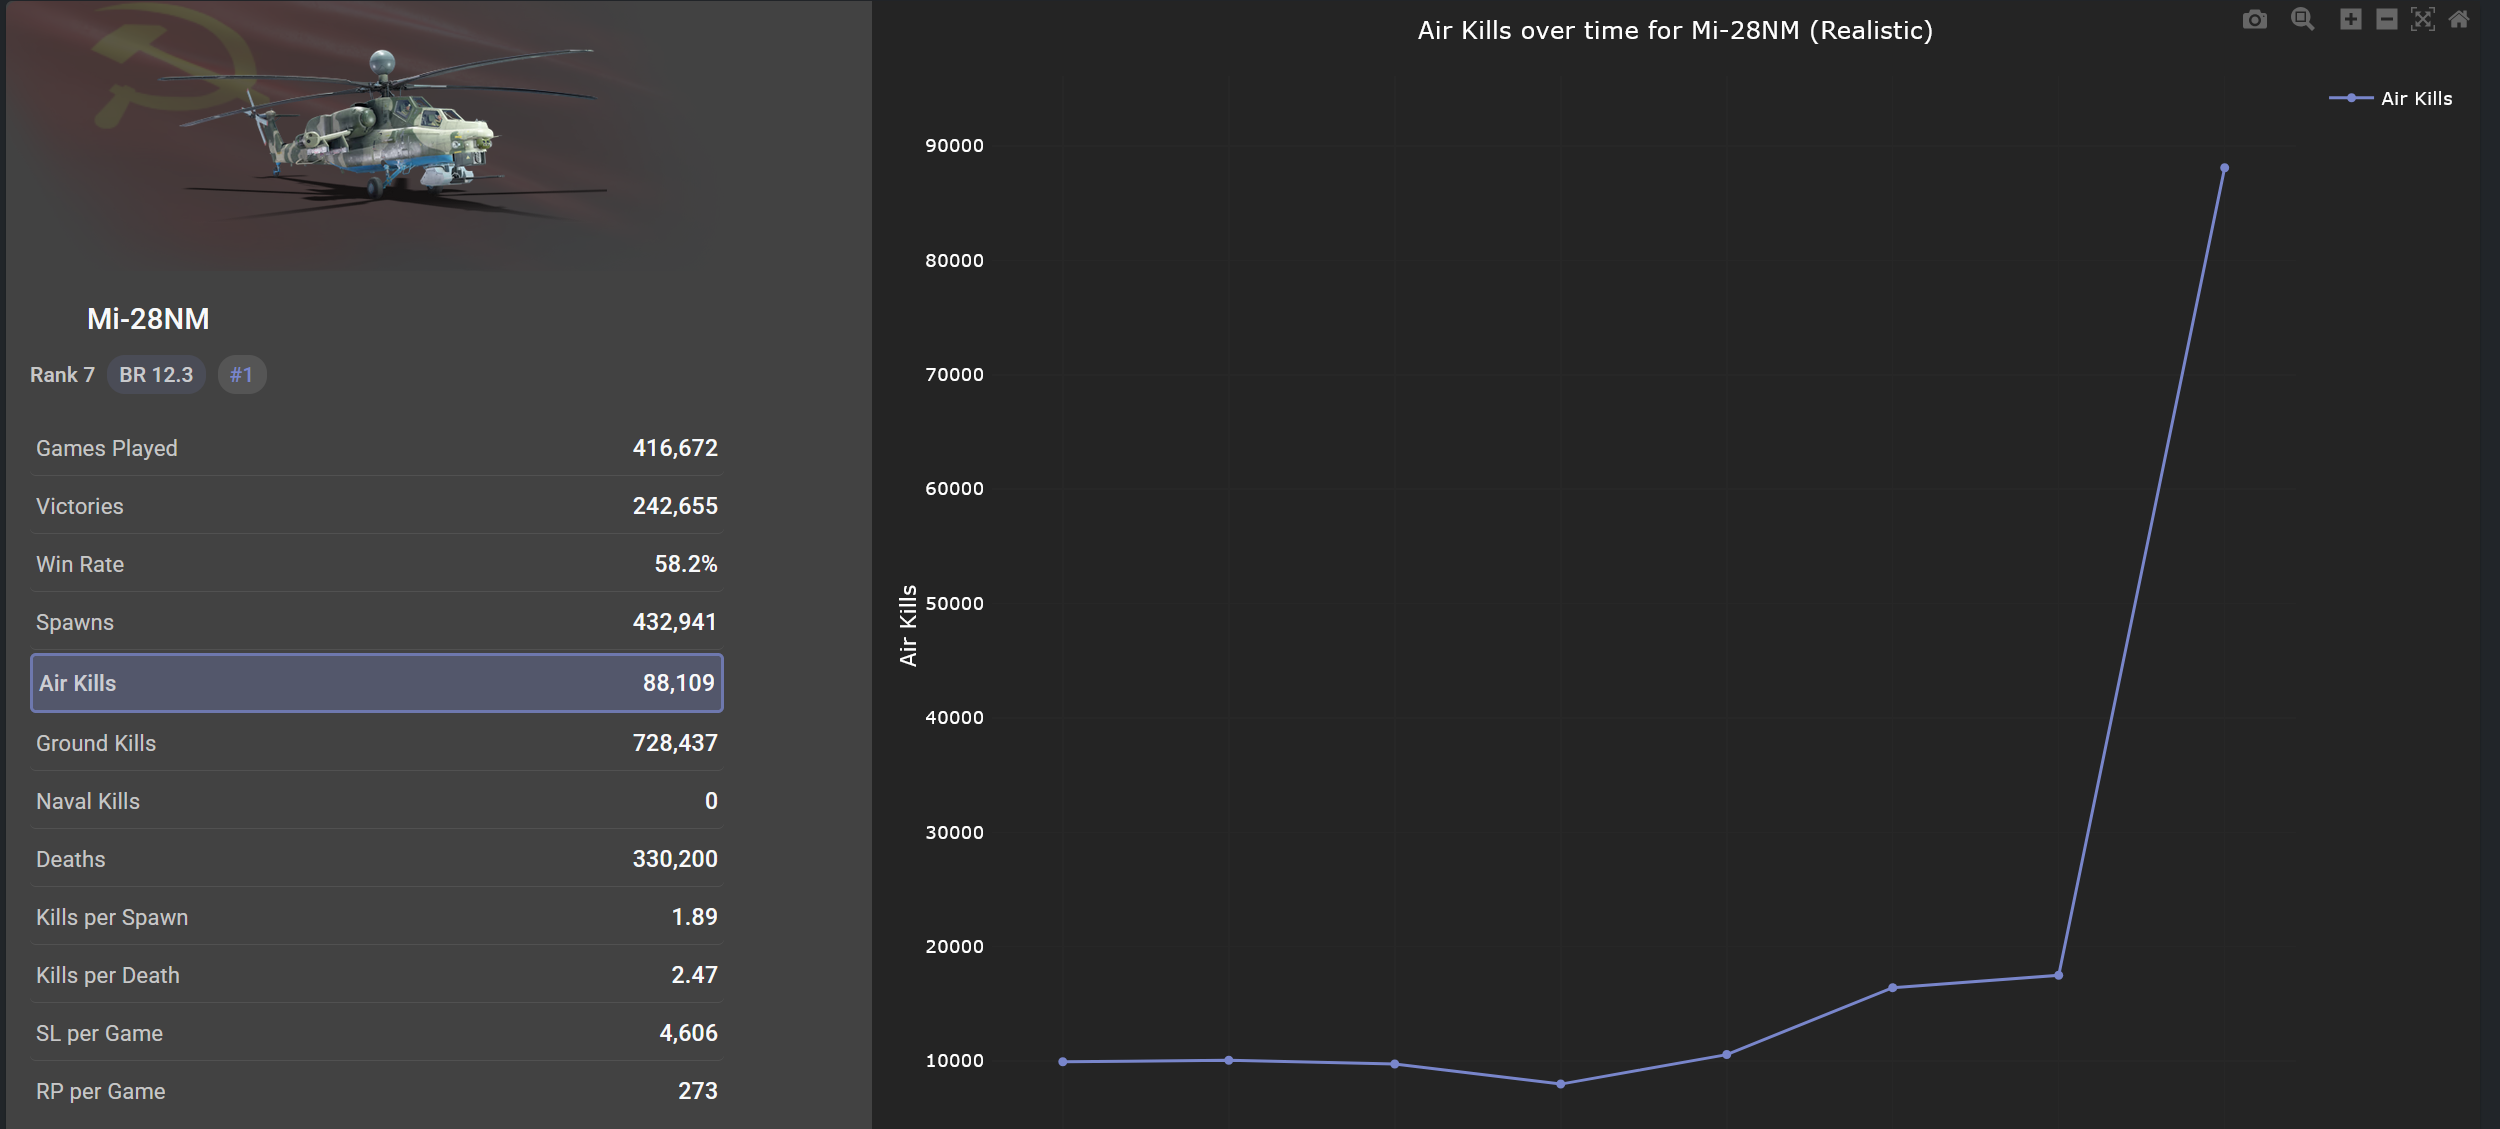This screenshot has height=1129, width=2500.
Task: Click the highlighted Air Kills row
Action: click(376, 683)
